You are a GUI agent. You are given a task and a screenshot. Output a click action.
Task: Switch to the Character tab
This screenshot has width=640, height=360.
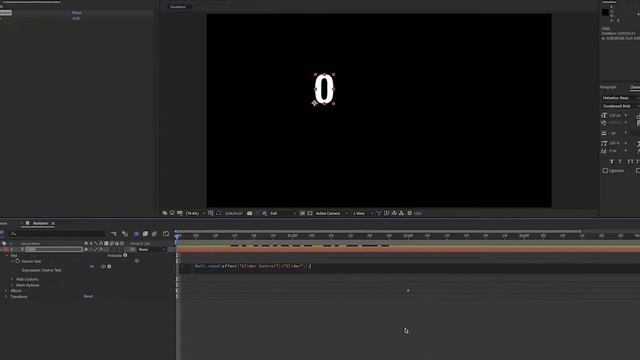tap(635, 87)
